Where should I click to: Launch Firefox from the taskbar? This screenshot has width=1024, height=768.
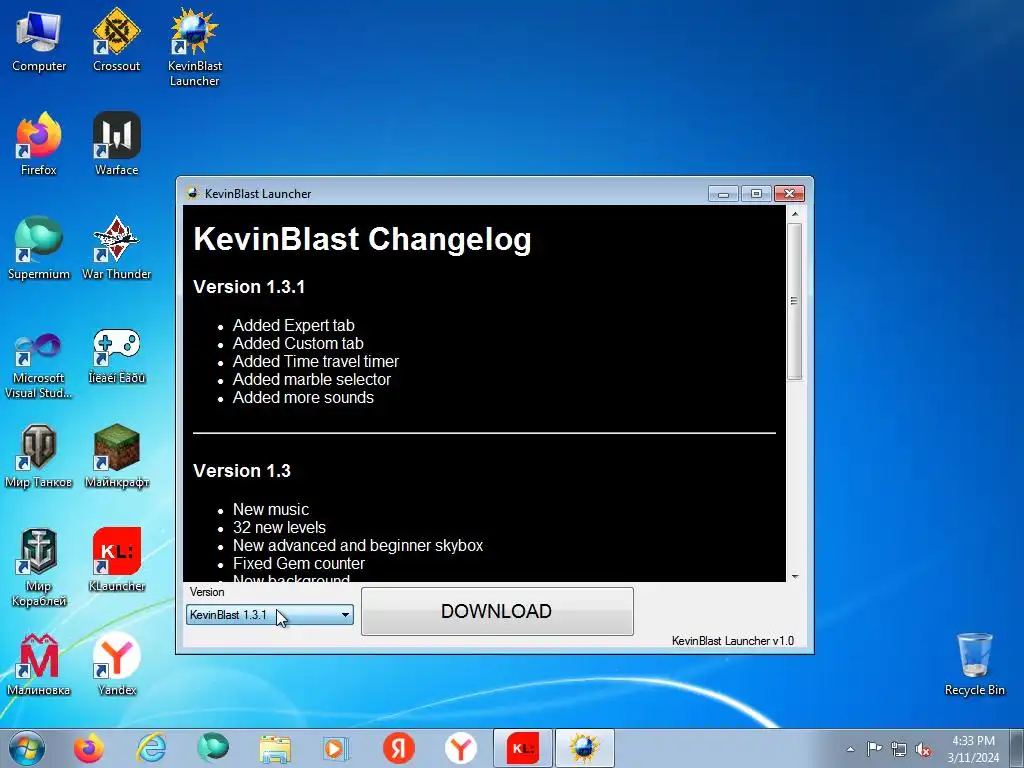[x=89, y=748]
